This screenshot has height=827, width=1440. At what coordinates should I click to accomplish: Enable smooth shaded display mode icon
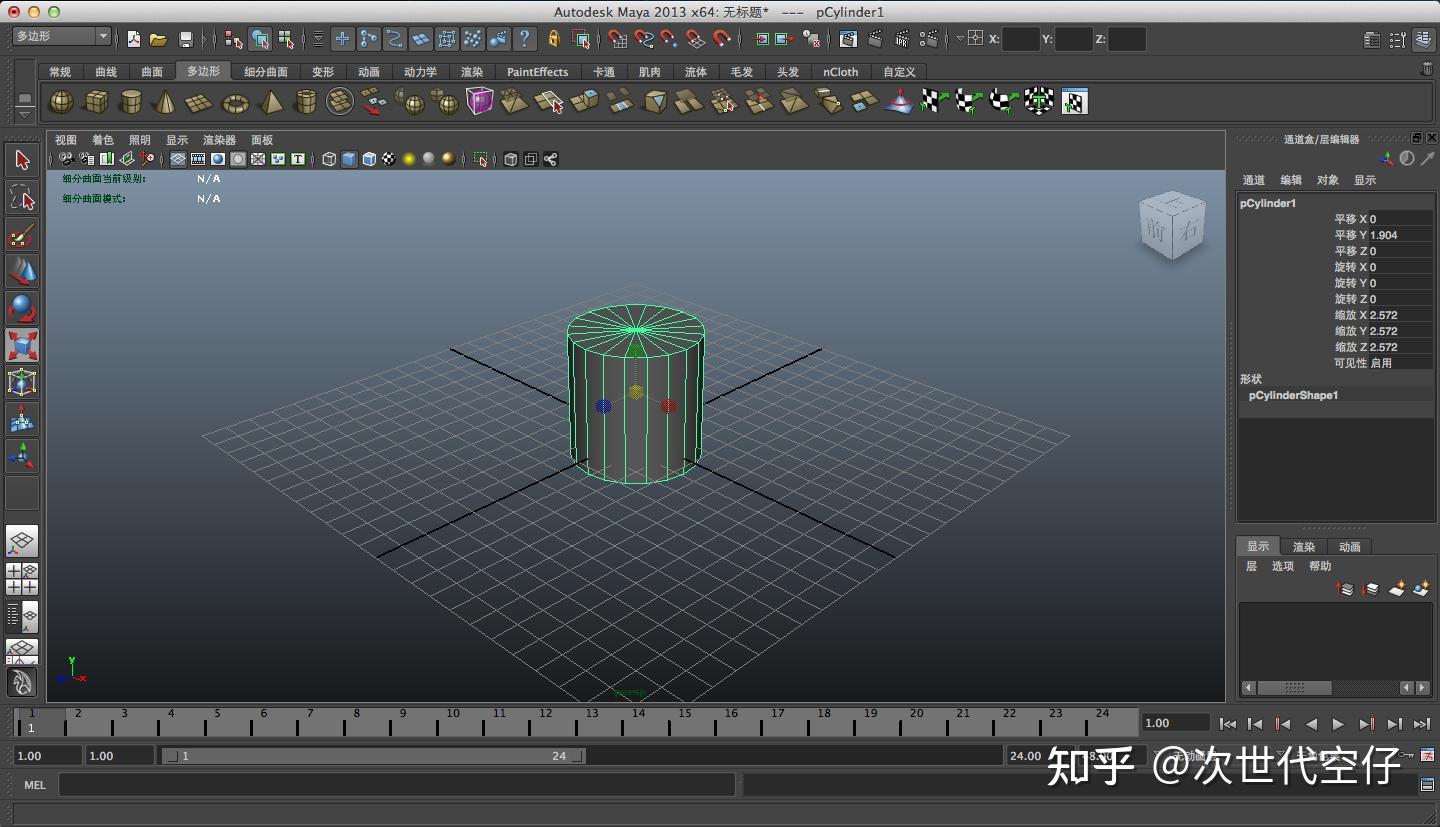350,158
